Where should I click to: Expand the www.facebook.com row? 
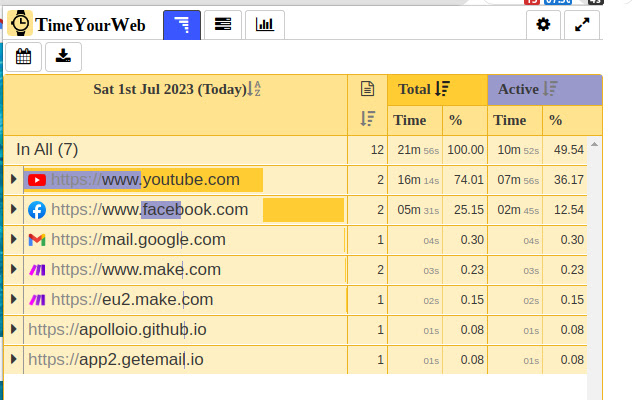(x=13, y=210)
